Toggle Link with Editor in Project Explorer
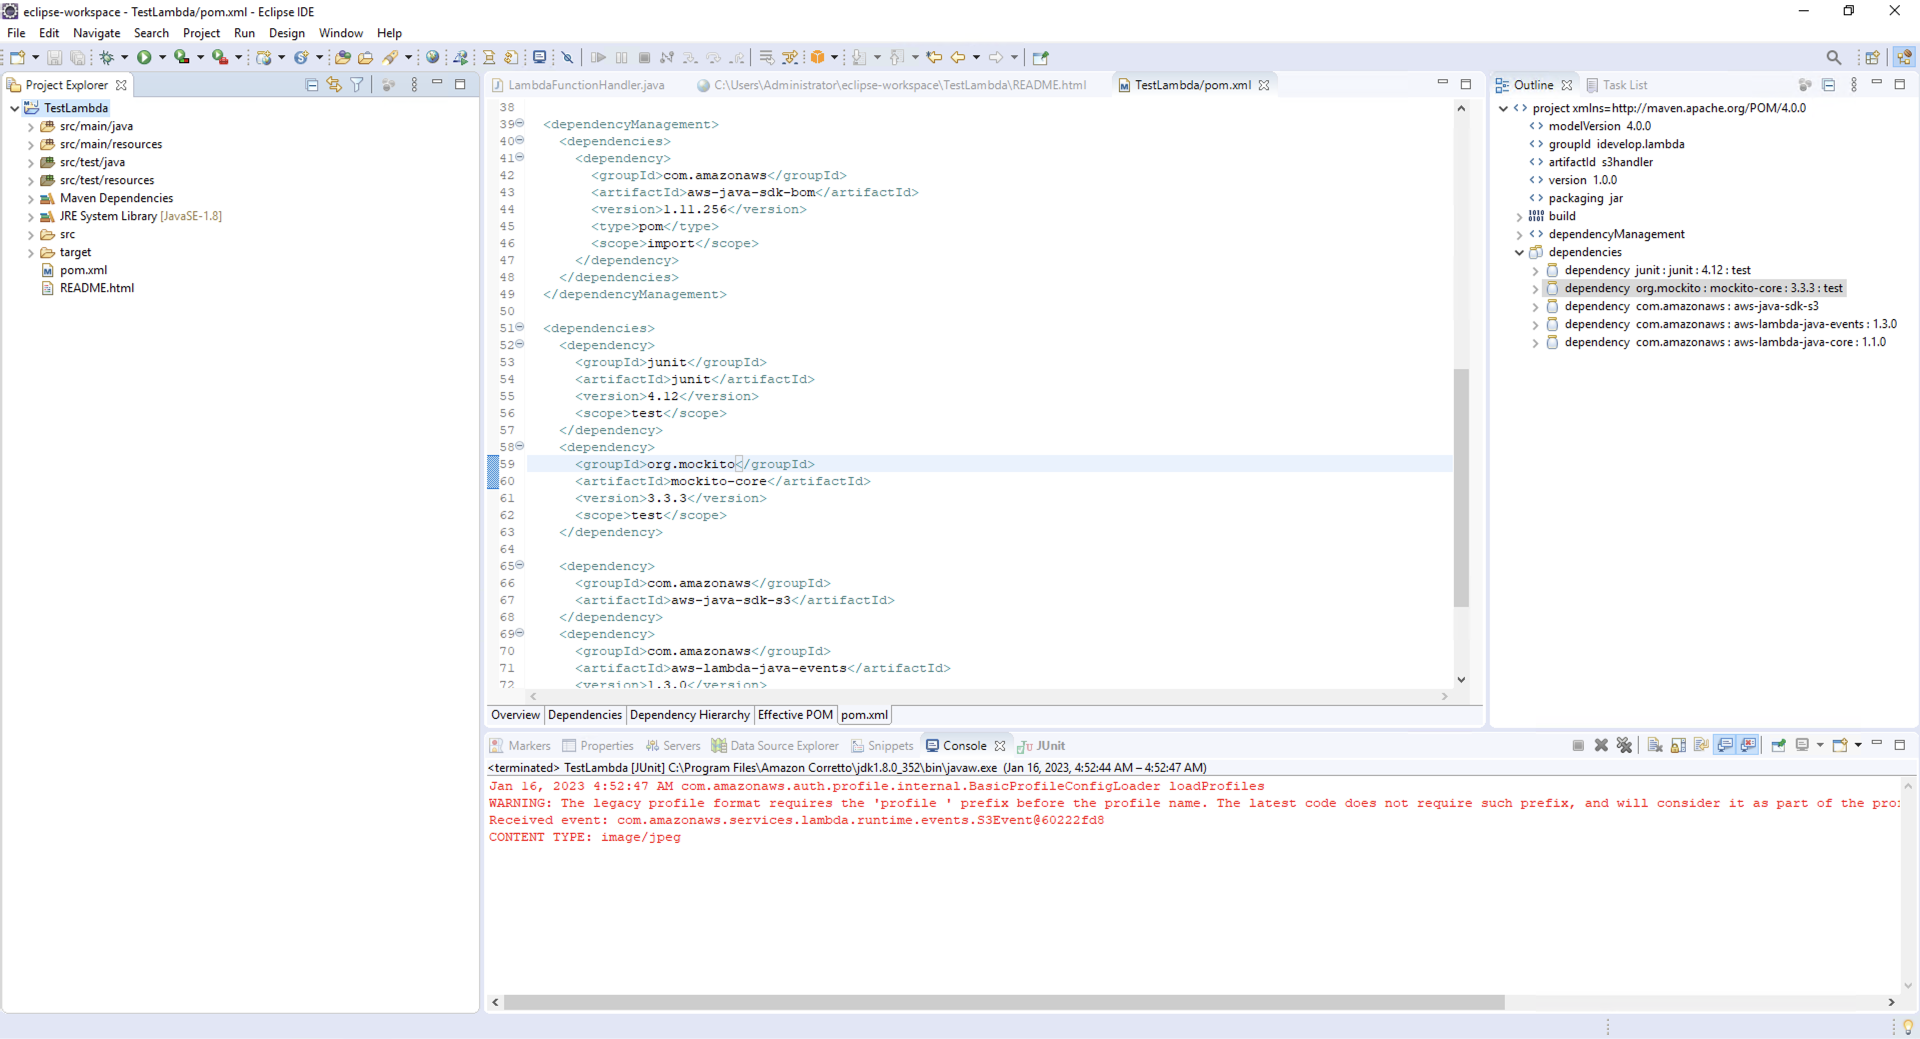This screenshot has height=1039, width=1920. 334,85
